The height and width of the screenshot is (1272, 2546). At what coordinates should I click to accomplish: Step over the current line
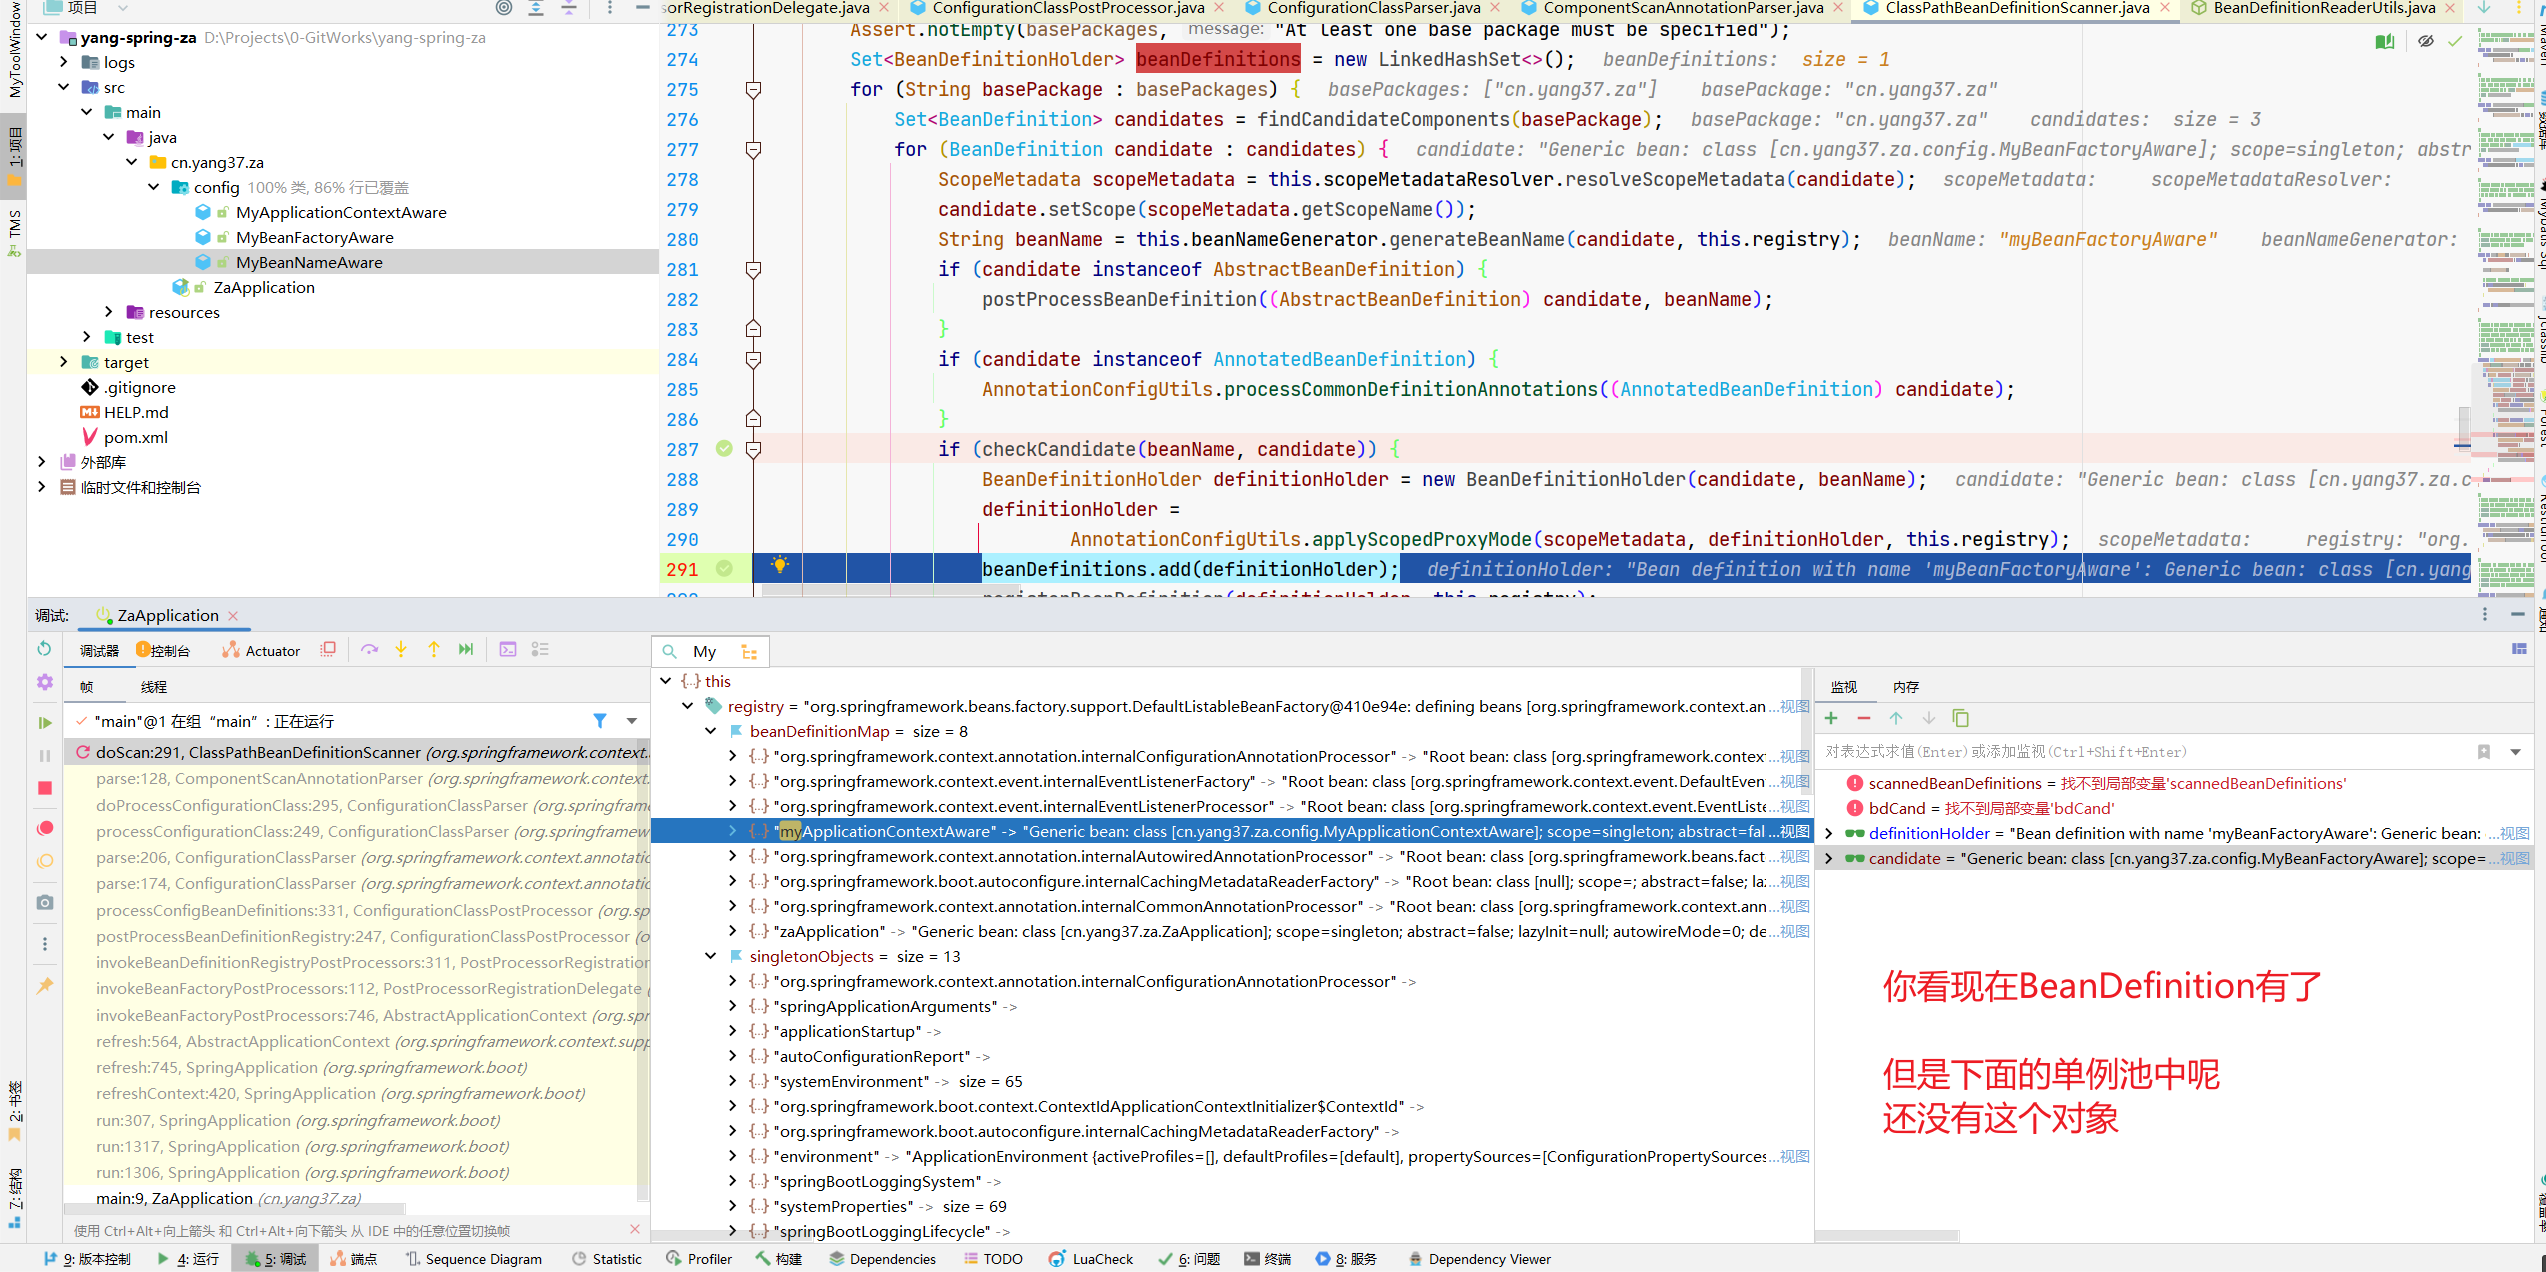(369, 650)
